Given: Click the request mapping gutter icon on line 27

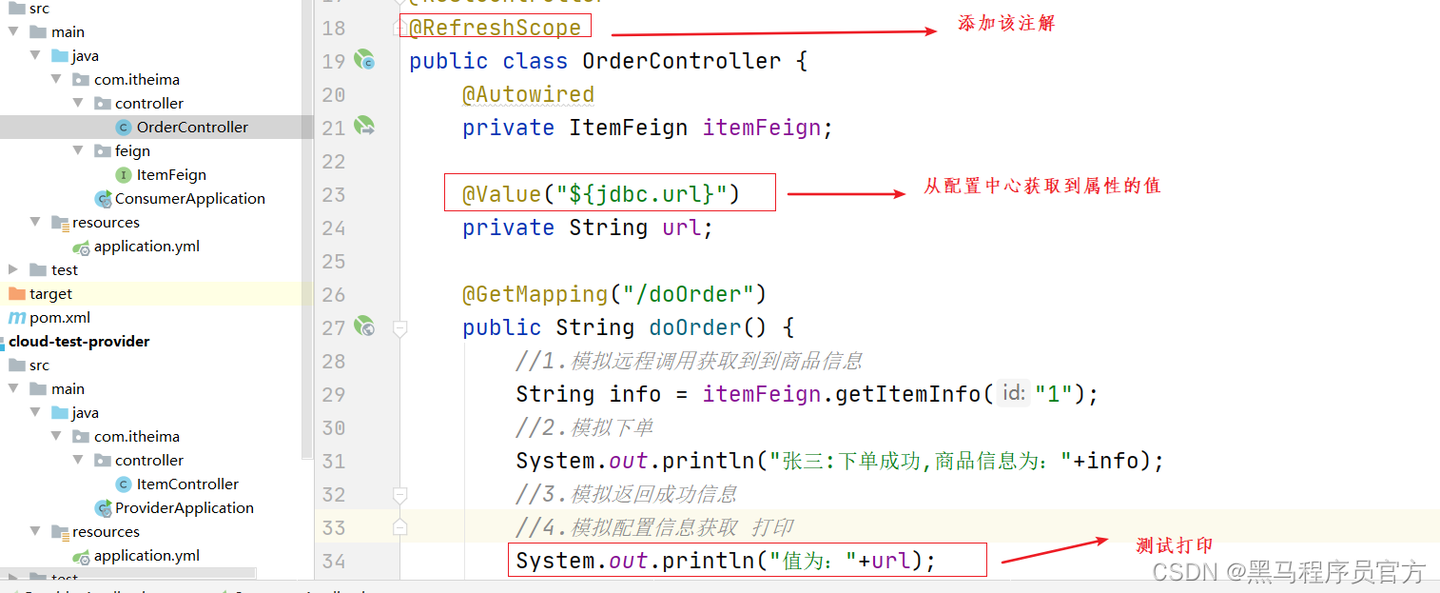Looking at the screenshot, I should 364,327.
